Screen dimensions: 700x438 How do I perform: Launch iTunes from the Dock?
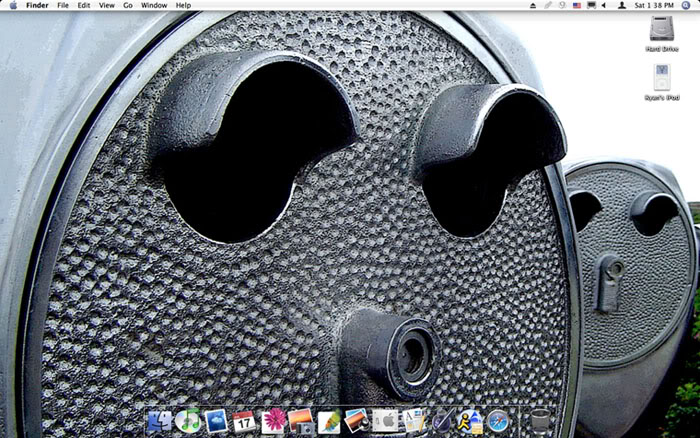pyautogui.click(x=188, y=421)
